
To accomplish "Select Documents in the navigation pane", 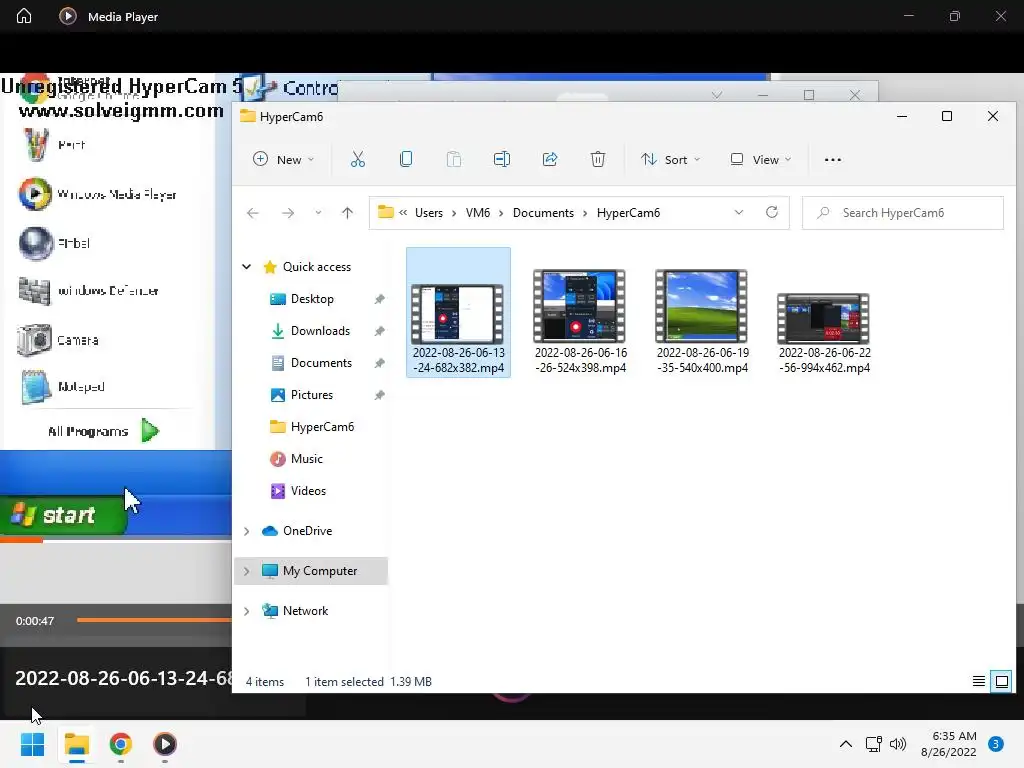I will [x=321, y=363].
